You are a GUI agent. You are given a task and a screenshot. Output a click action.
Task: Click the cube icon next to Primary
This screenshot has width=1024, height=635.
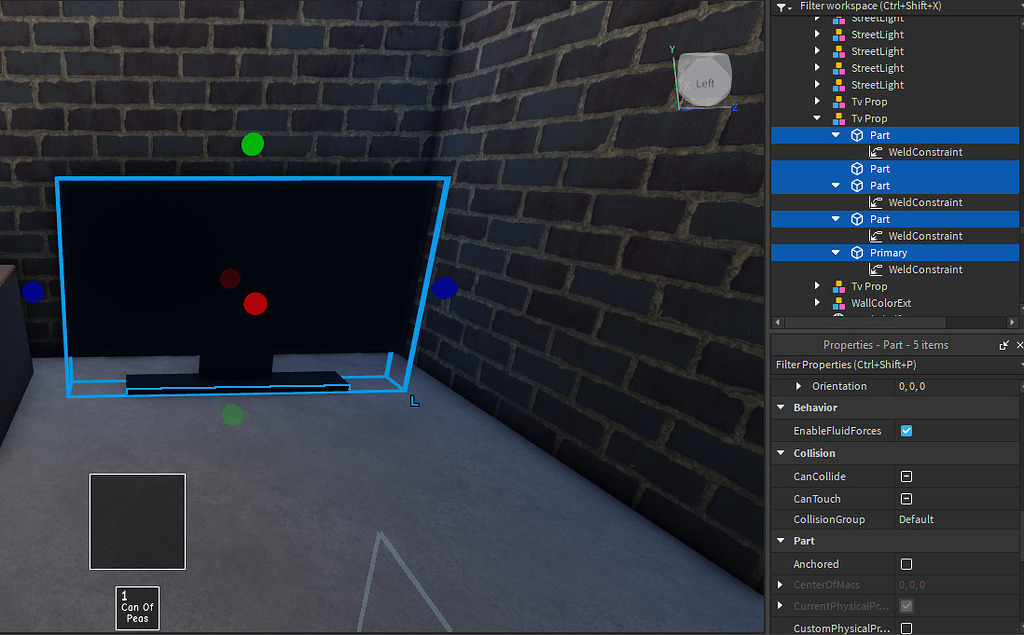point(856,253)
